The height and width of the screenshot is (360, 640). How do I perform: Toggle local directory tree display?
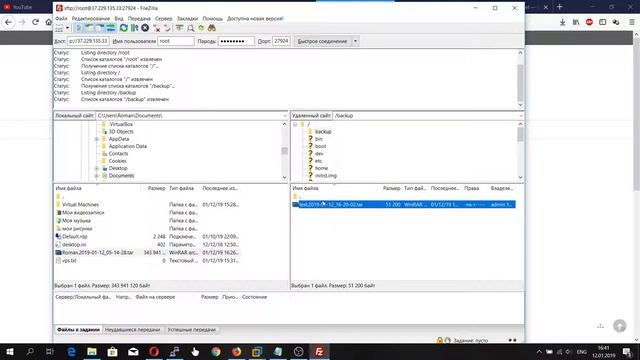pyautogui.click(x=89, y=28)
